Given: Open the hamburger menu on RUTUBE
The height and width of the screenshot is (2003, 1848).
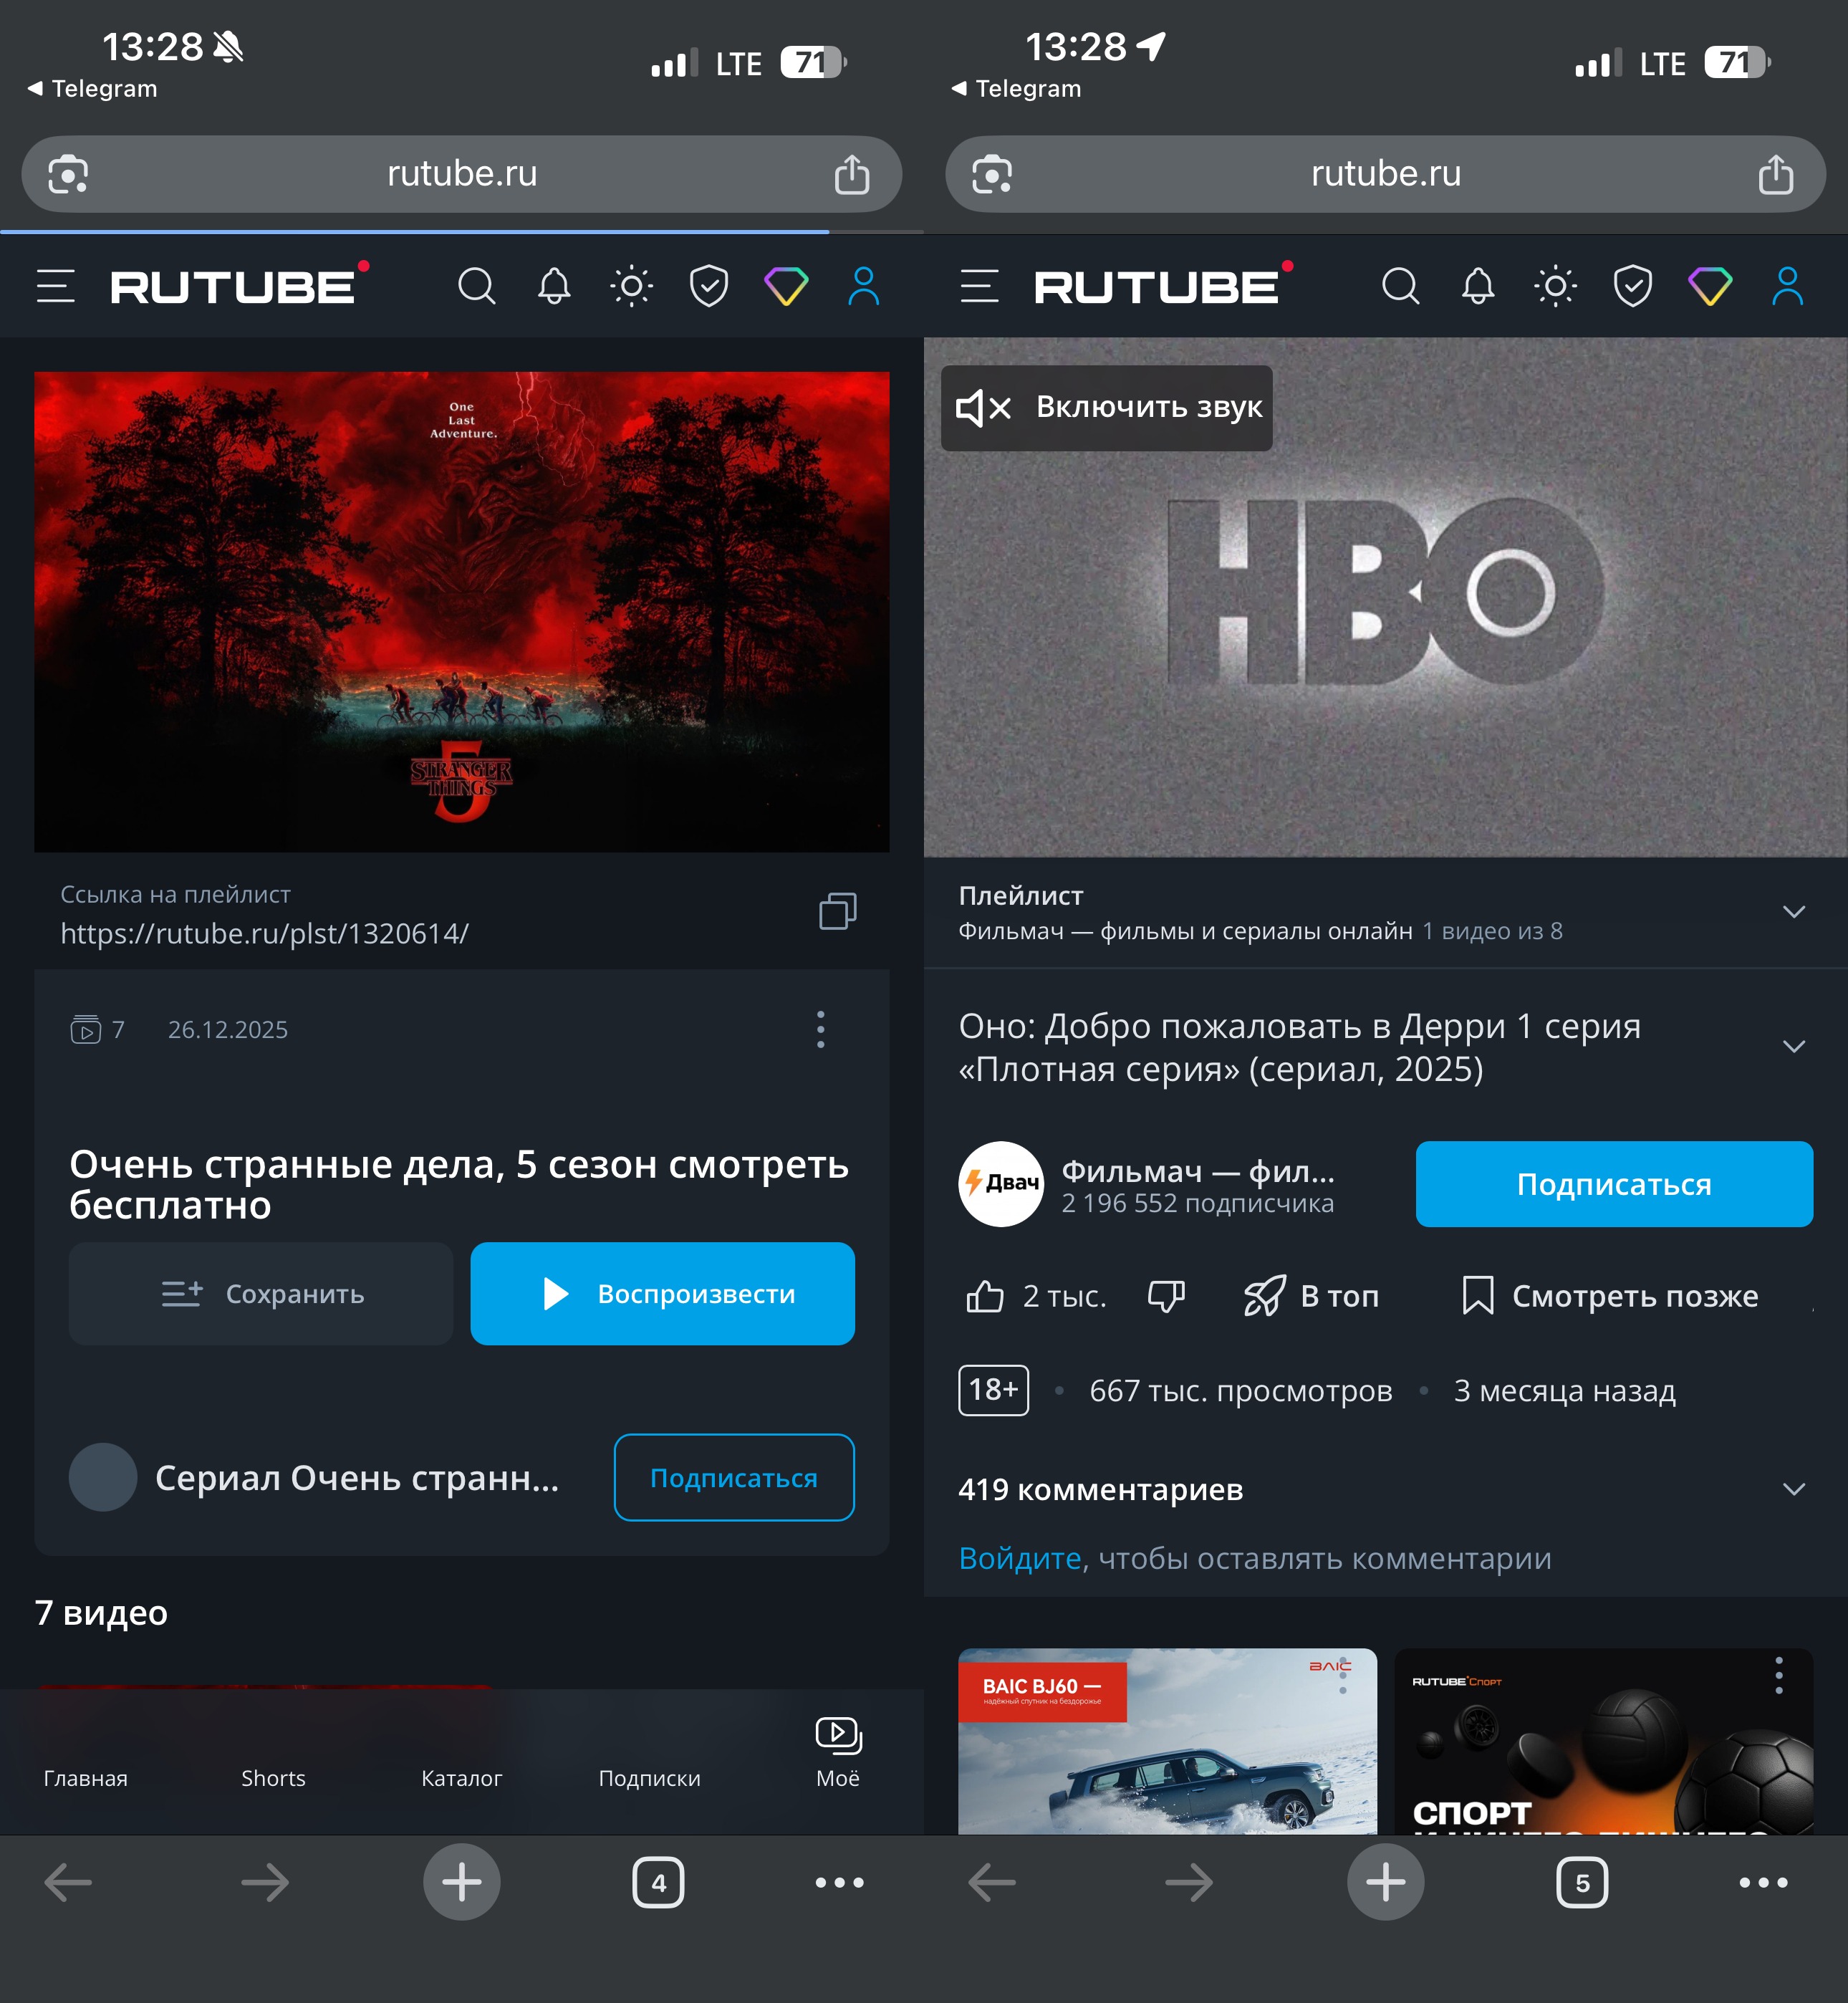Looking at the screenshot, I should pyautogui.click(x=57, y=286).
